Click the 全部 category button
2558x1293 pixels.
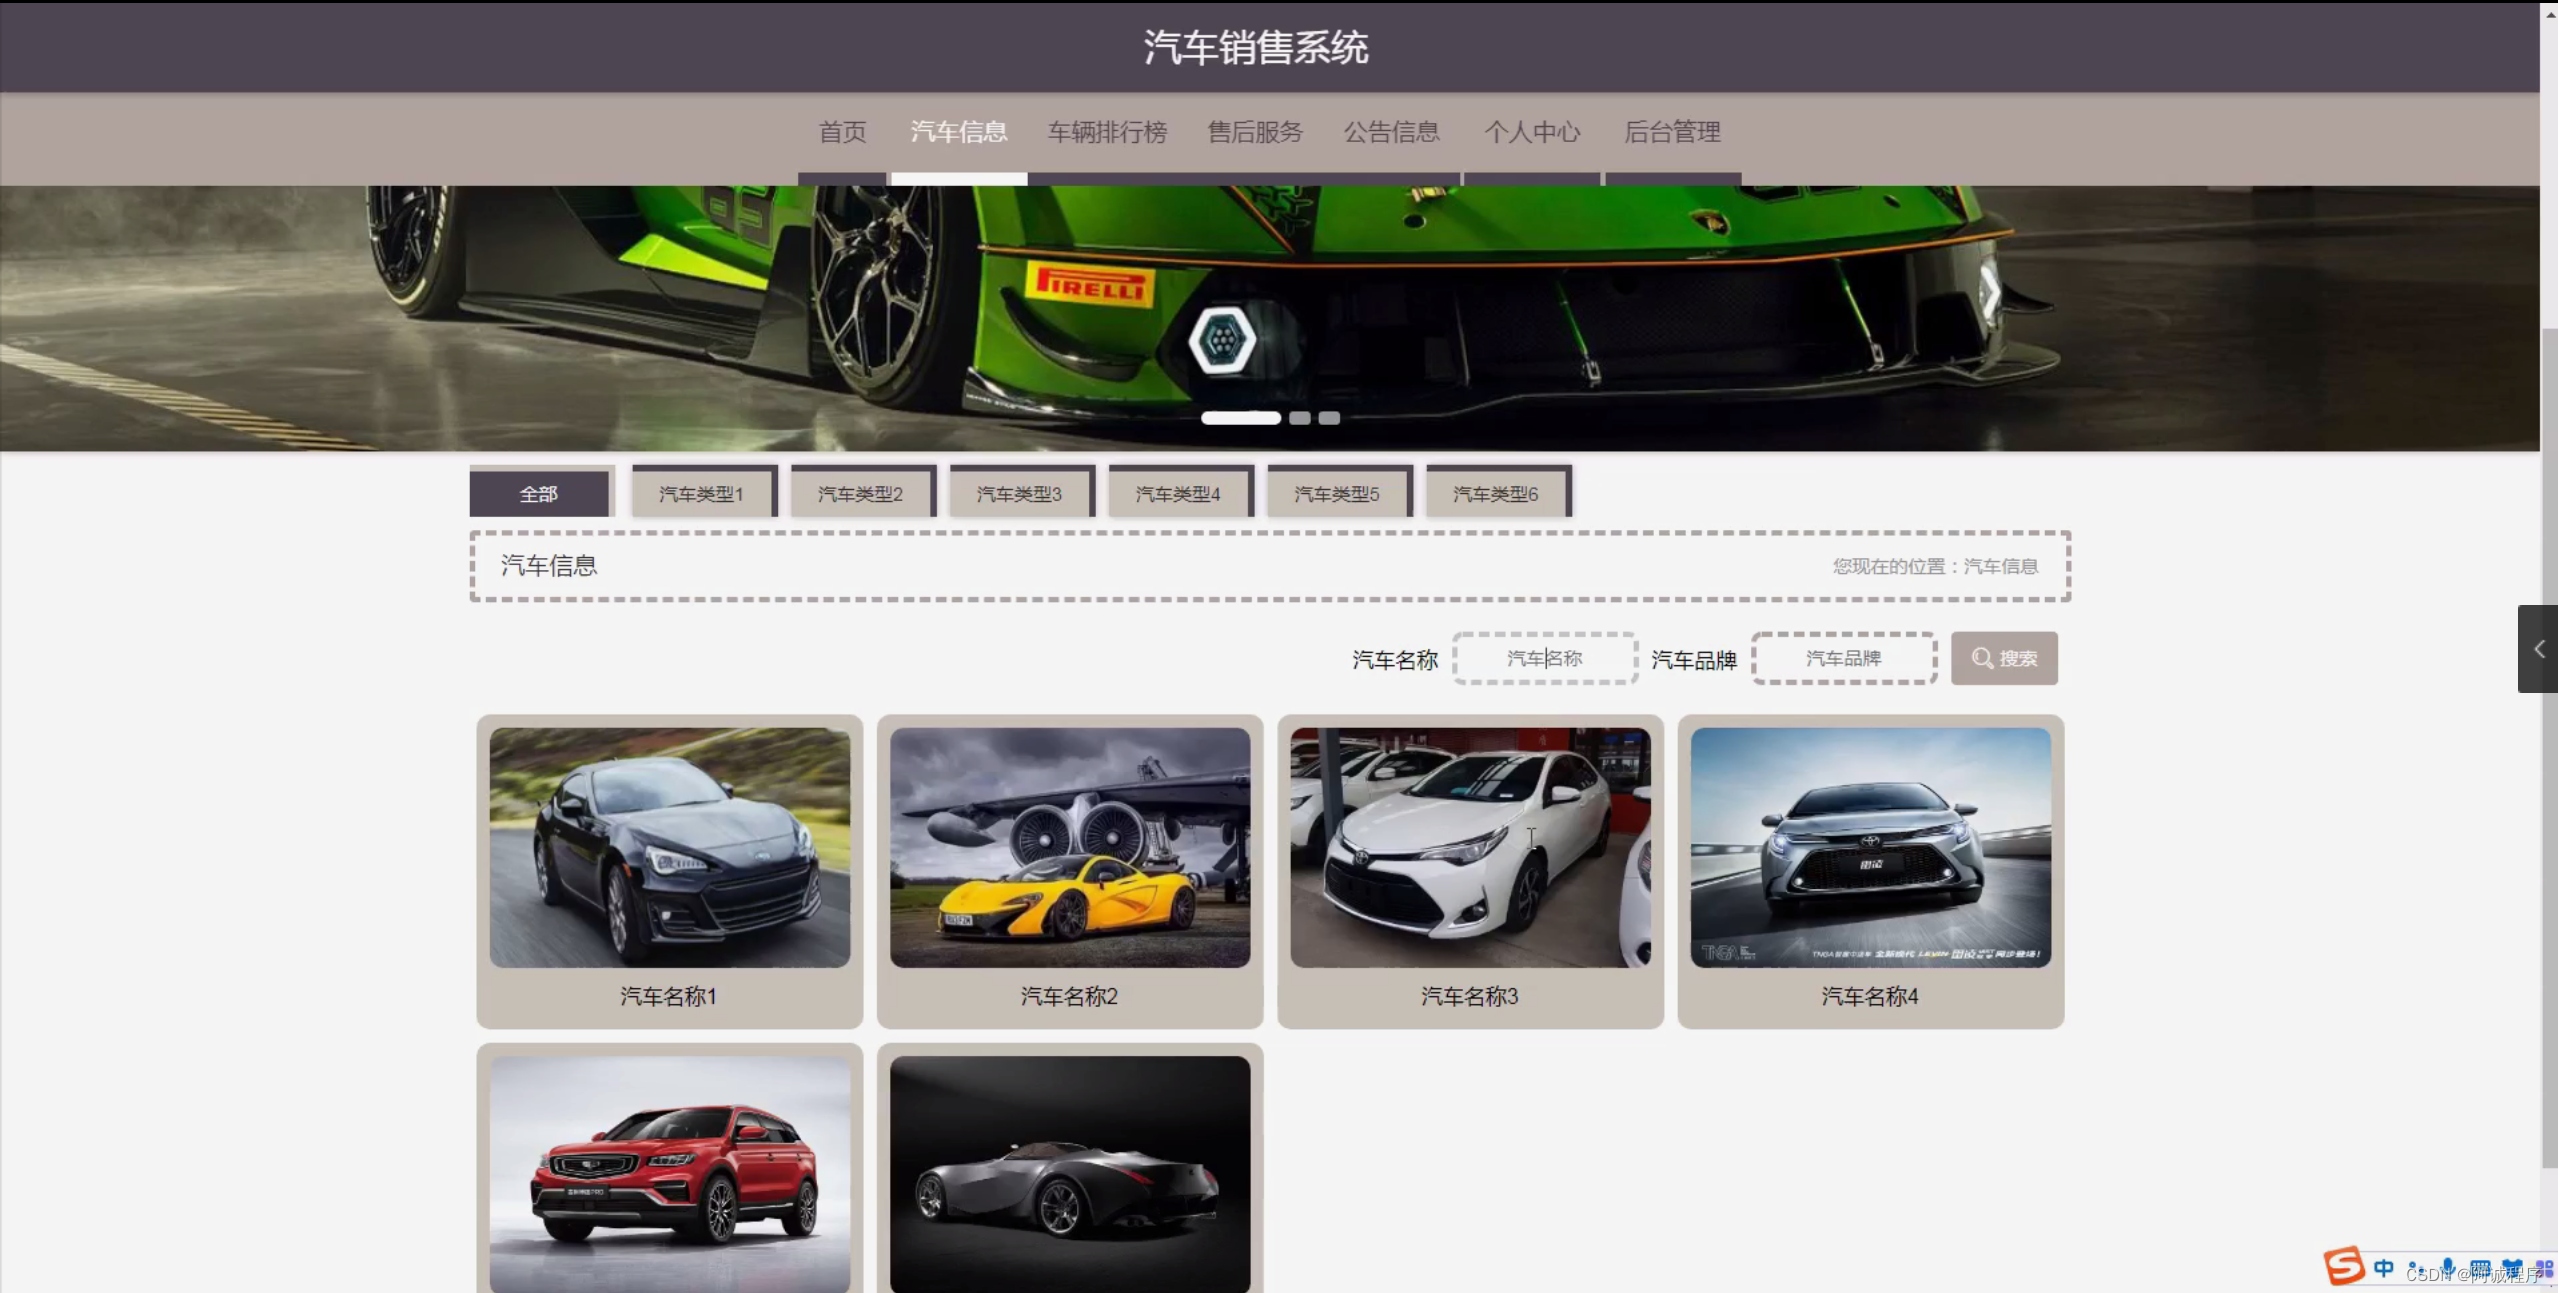tap(539, 493)
